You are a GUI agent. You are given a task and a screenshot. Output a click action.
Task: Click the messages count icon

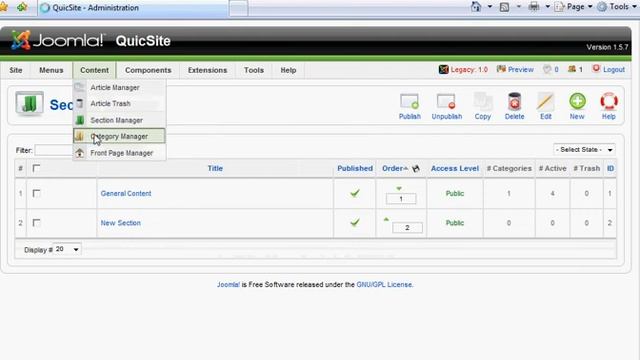(547, 69)
